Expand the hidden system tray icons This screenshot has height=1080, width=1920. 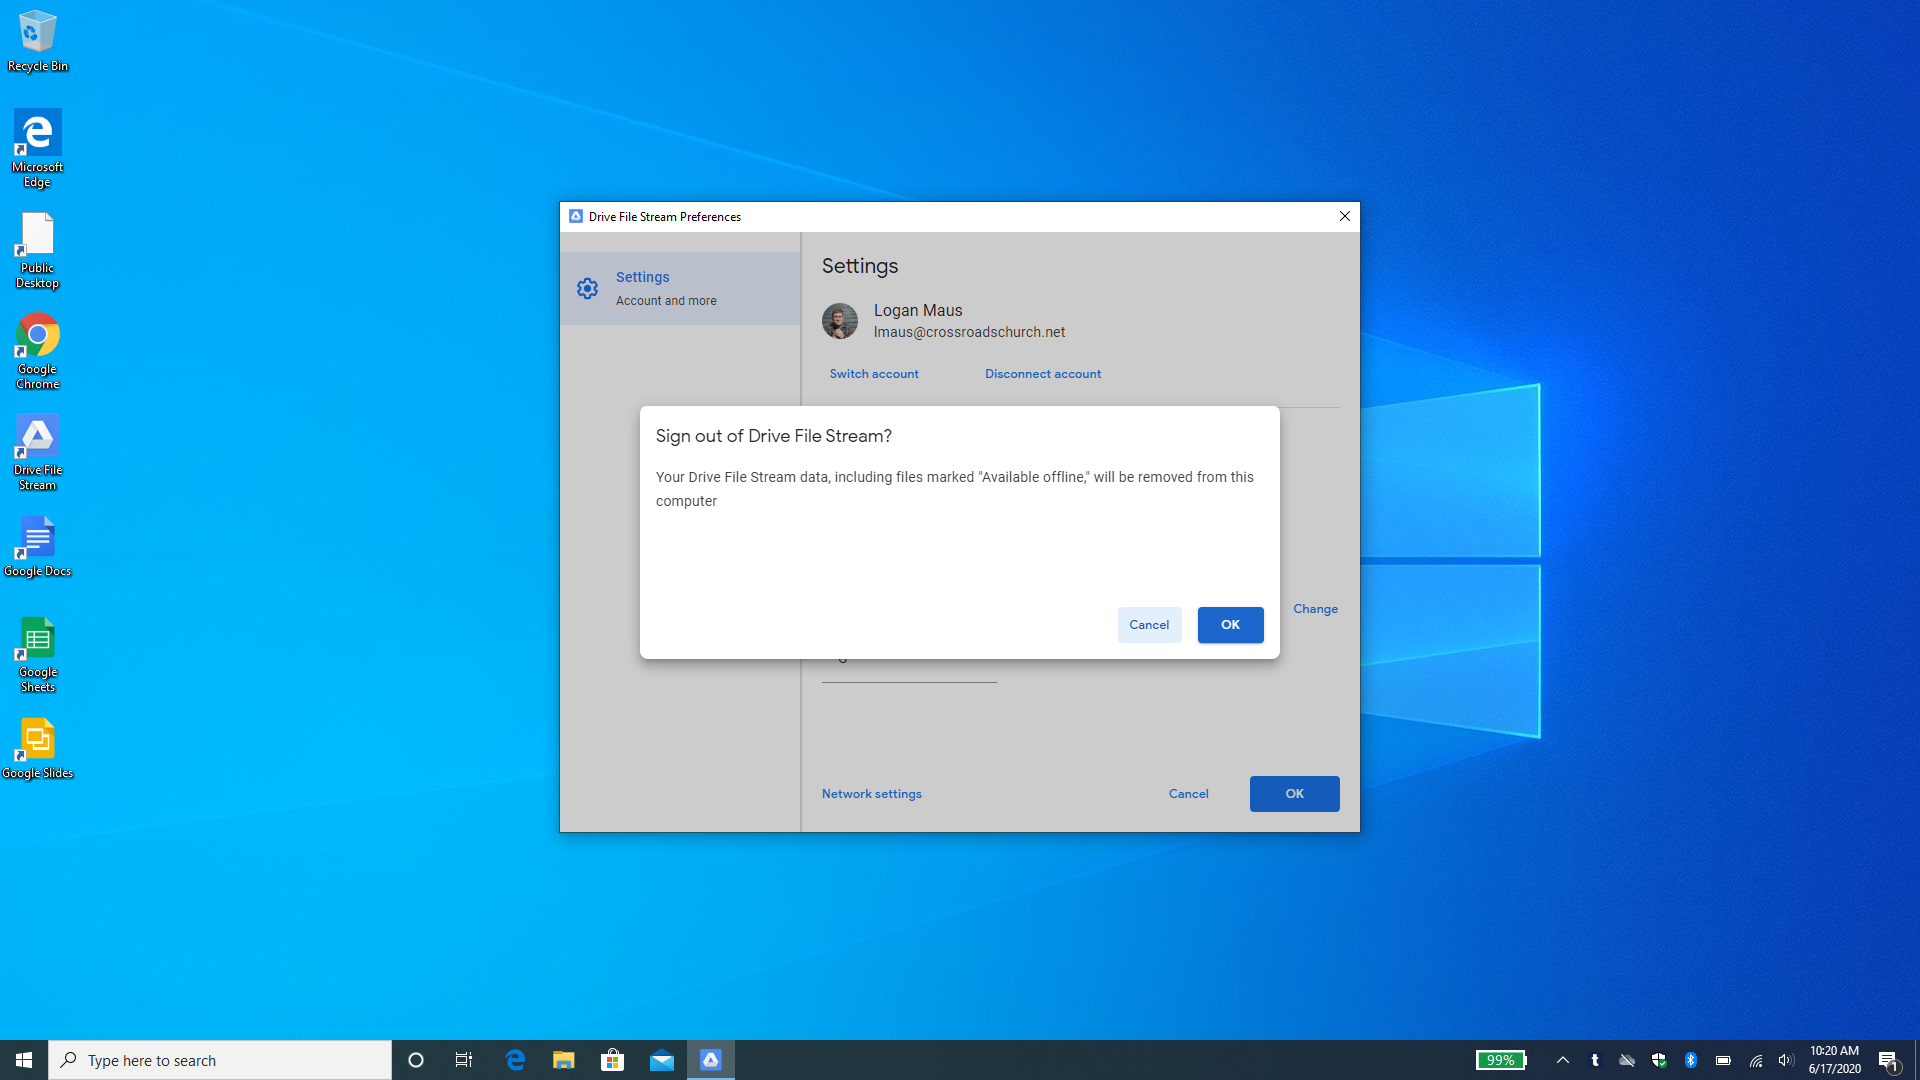(x=1563, y=1060)
